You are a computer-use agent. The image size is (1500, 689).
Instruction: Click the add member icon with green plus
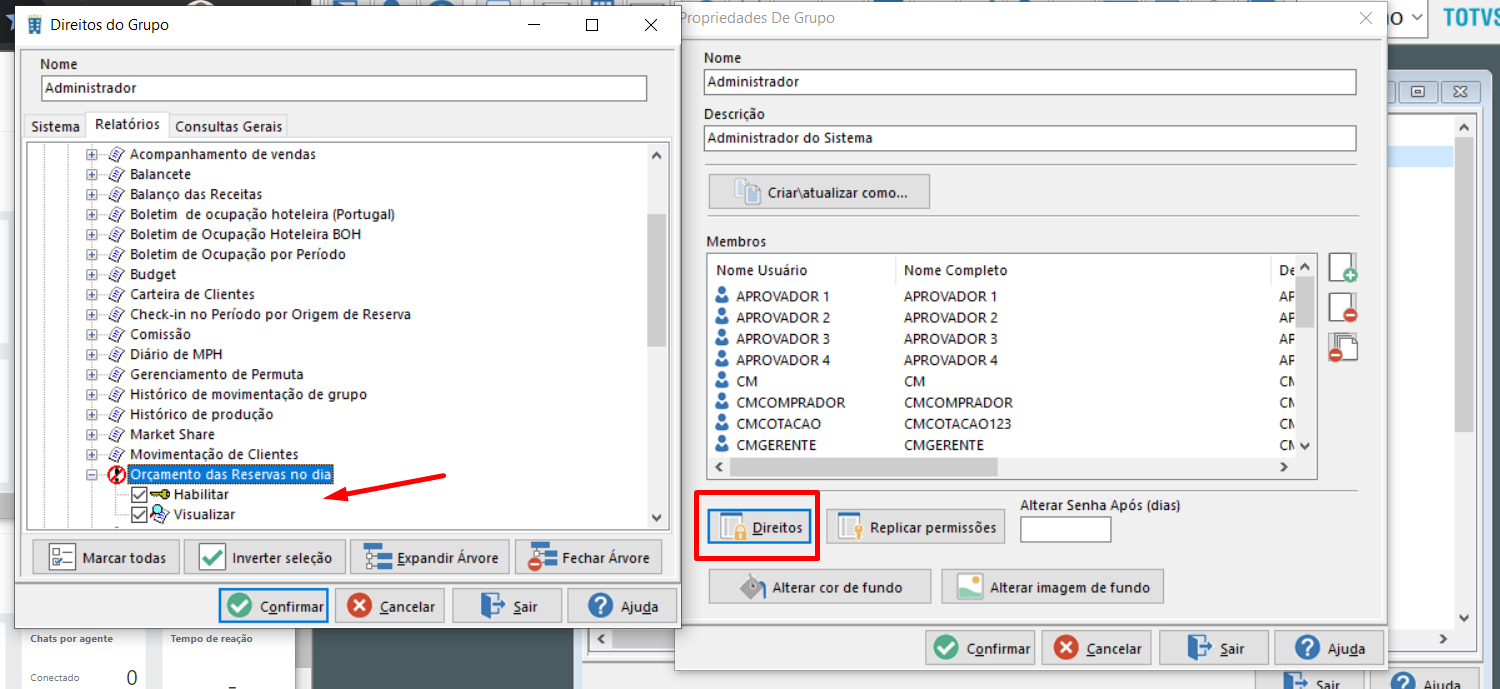pyautogui.click(x=1342, y=268)
